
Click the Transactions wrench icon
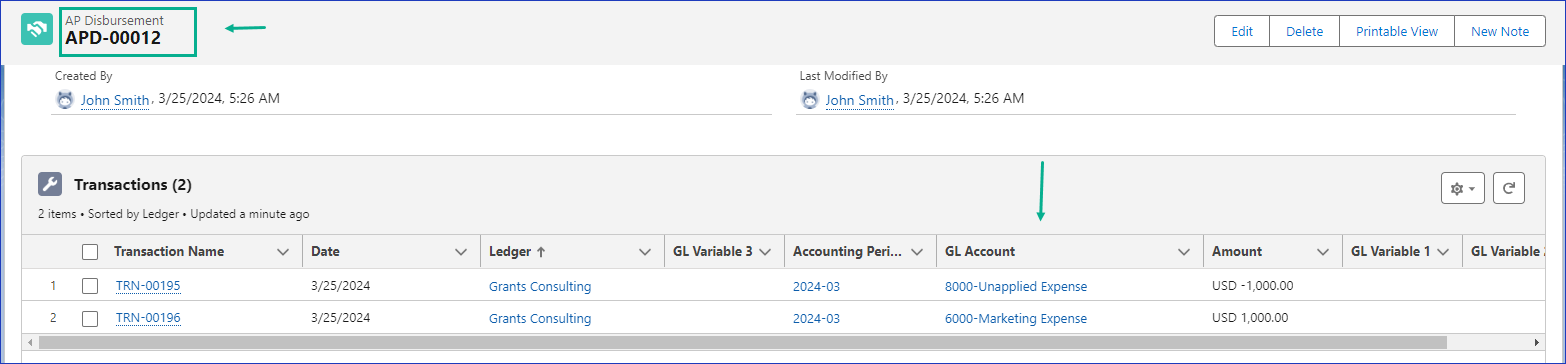pyautogui.click(x=50, y=184)
